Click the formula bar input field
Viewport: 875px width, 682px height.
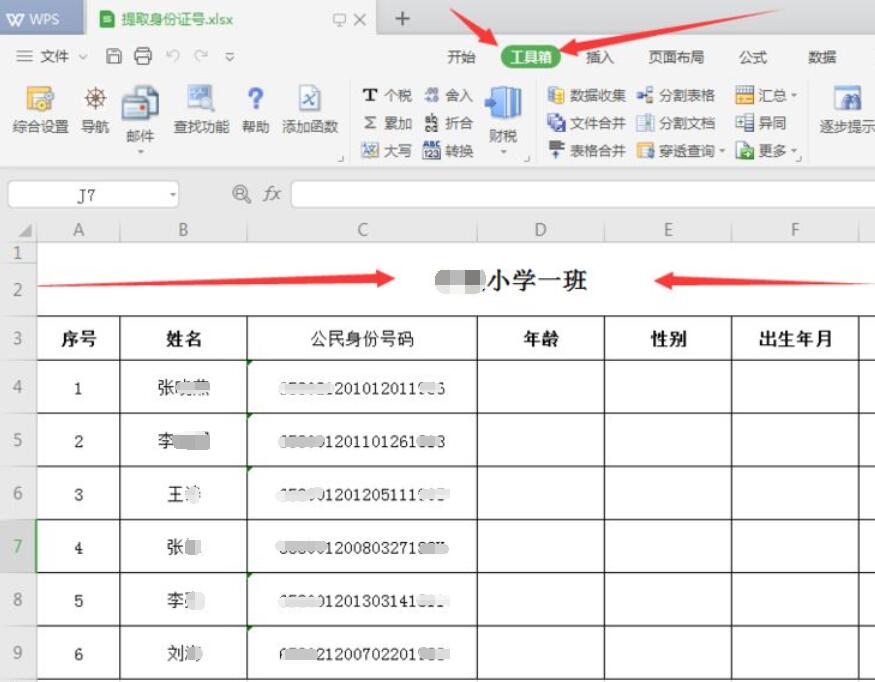(x=580, y=194)
